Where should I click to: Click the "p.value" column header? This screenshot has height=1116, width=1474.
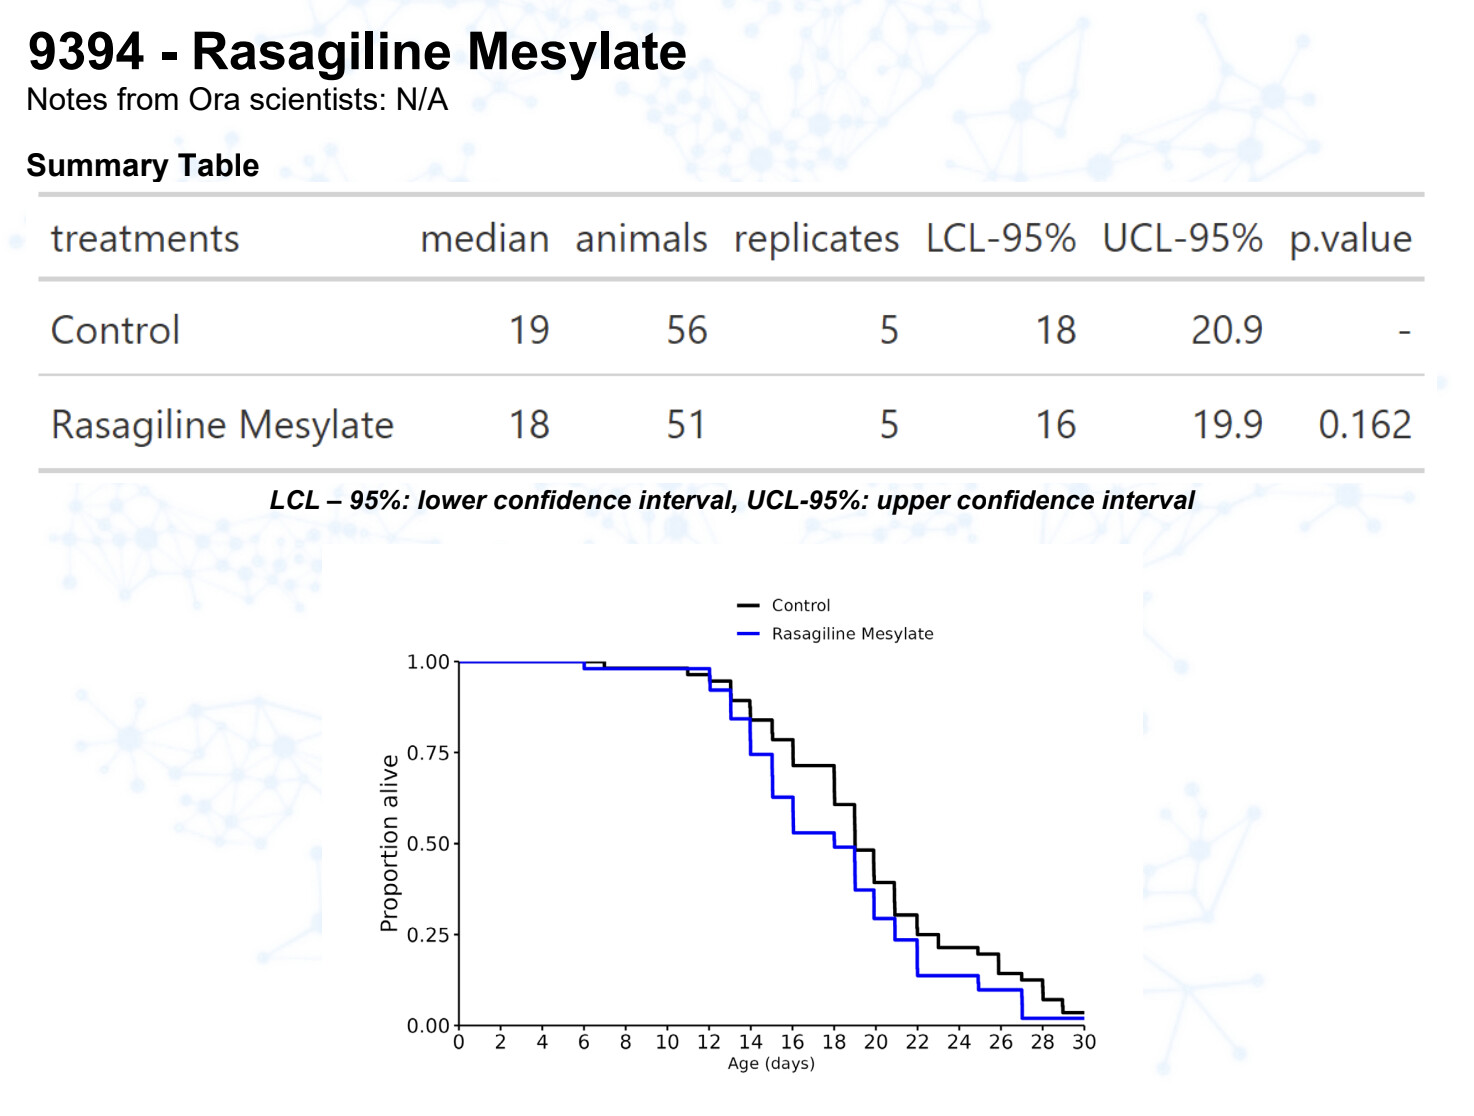click(1350, 239)
